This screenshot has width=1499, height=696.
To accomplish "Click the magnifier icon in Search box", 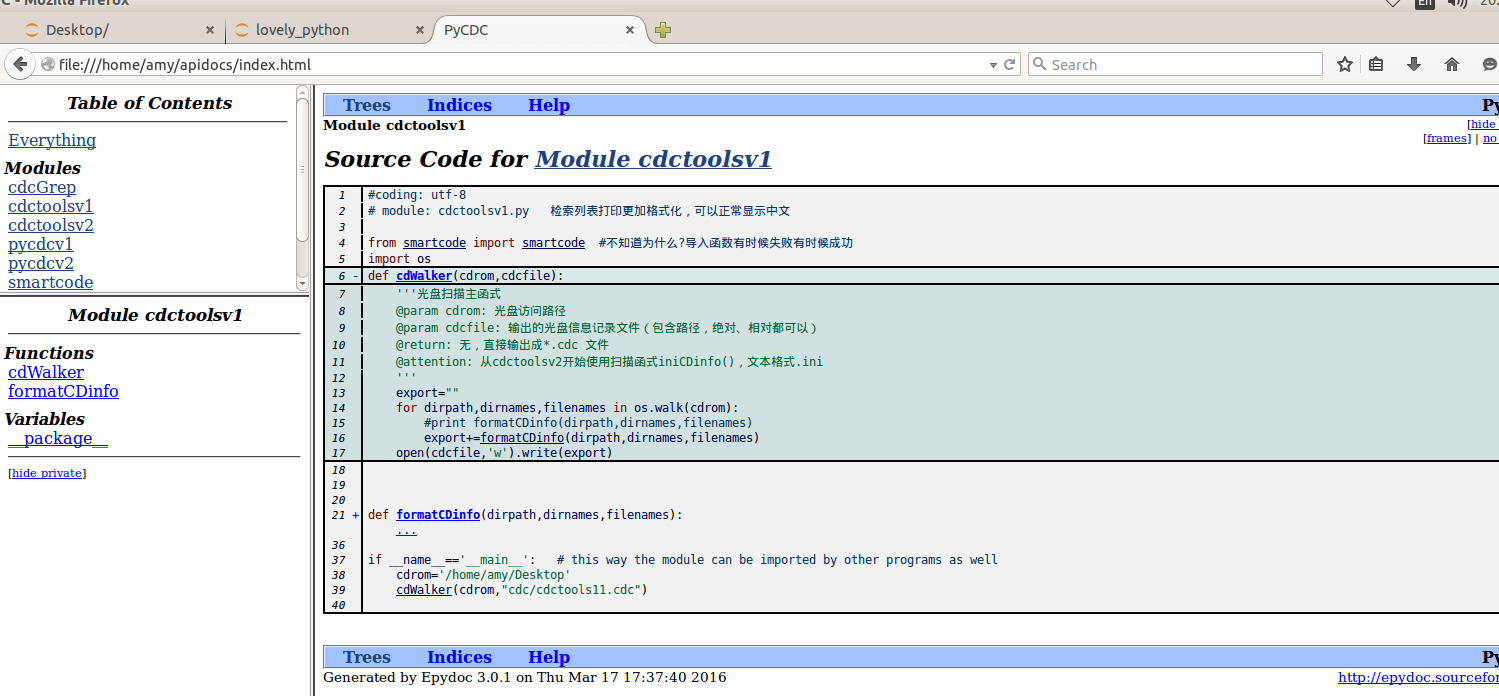I will tap(1039, 65).
